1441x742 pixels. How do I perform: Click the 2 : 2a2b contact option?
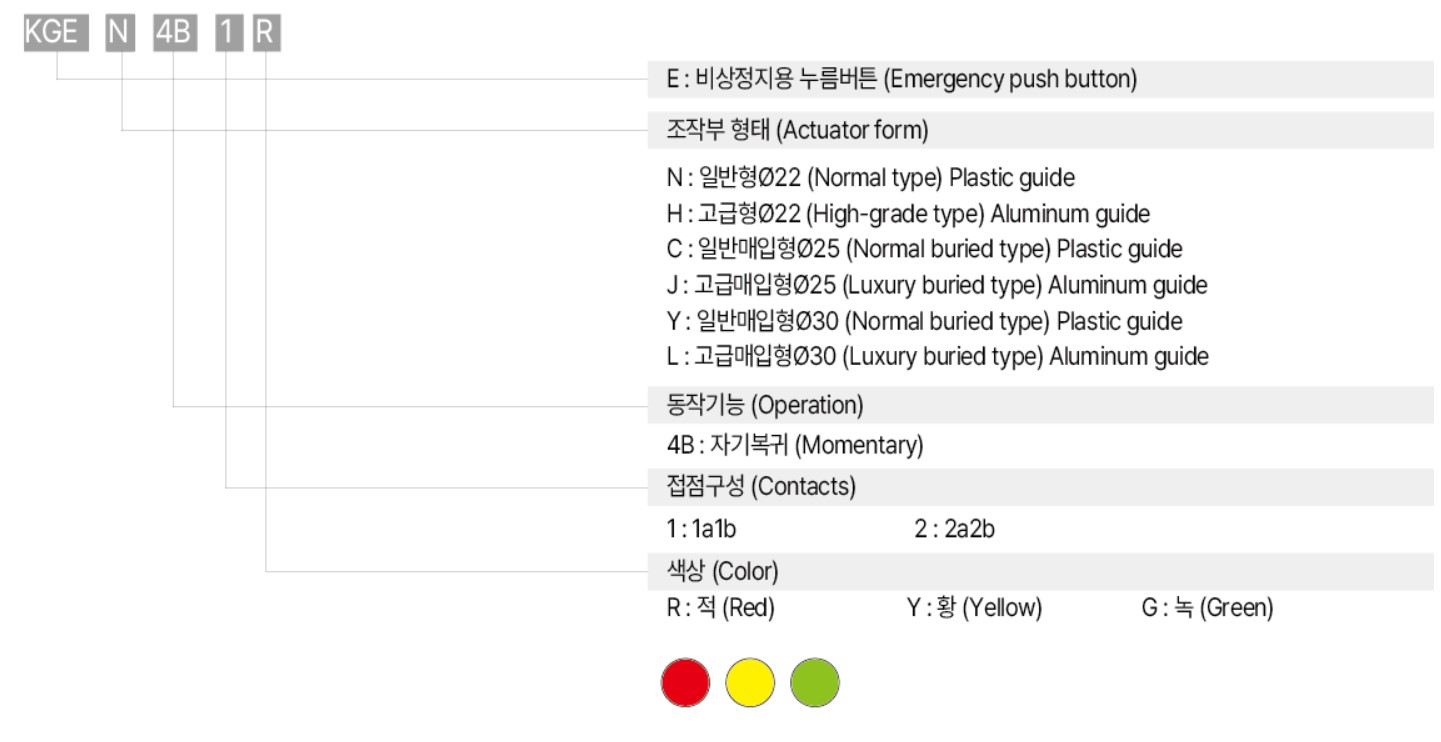tap(955, 530)
